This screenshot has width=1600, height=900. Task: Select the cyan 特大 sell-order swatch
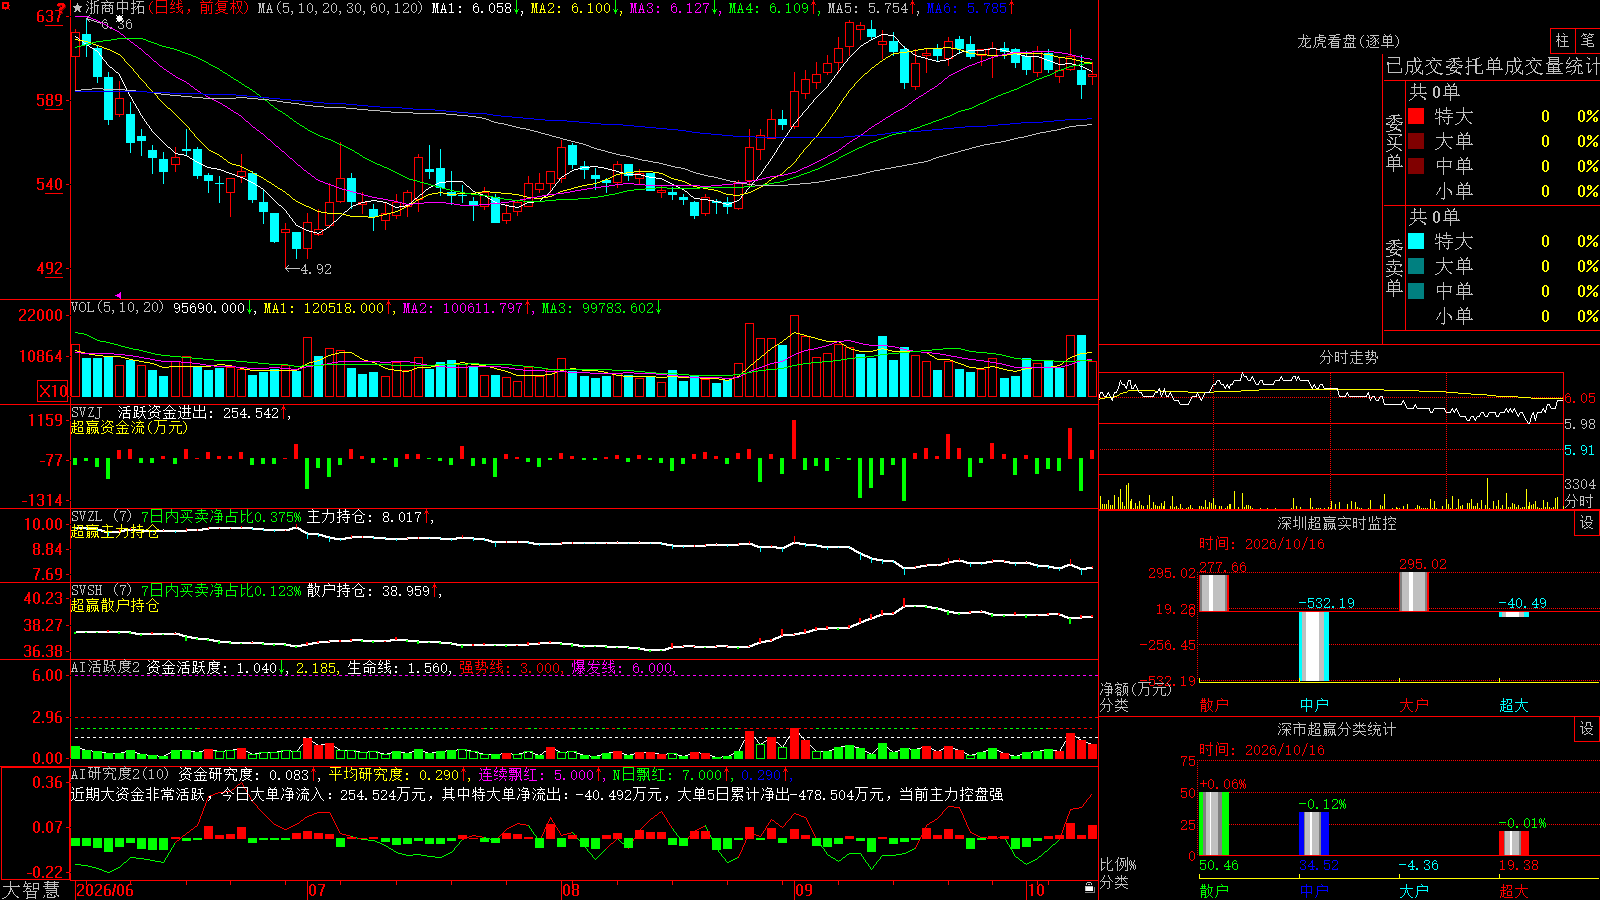[x=1416, y=241]
